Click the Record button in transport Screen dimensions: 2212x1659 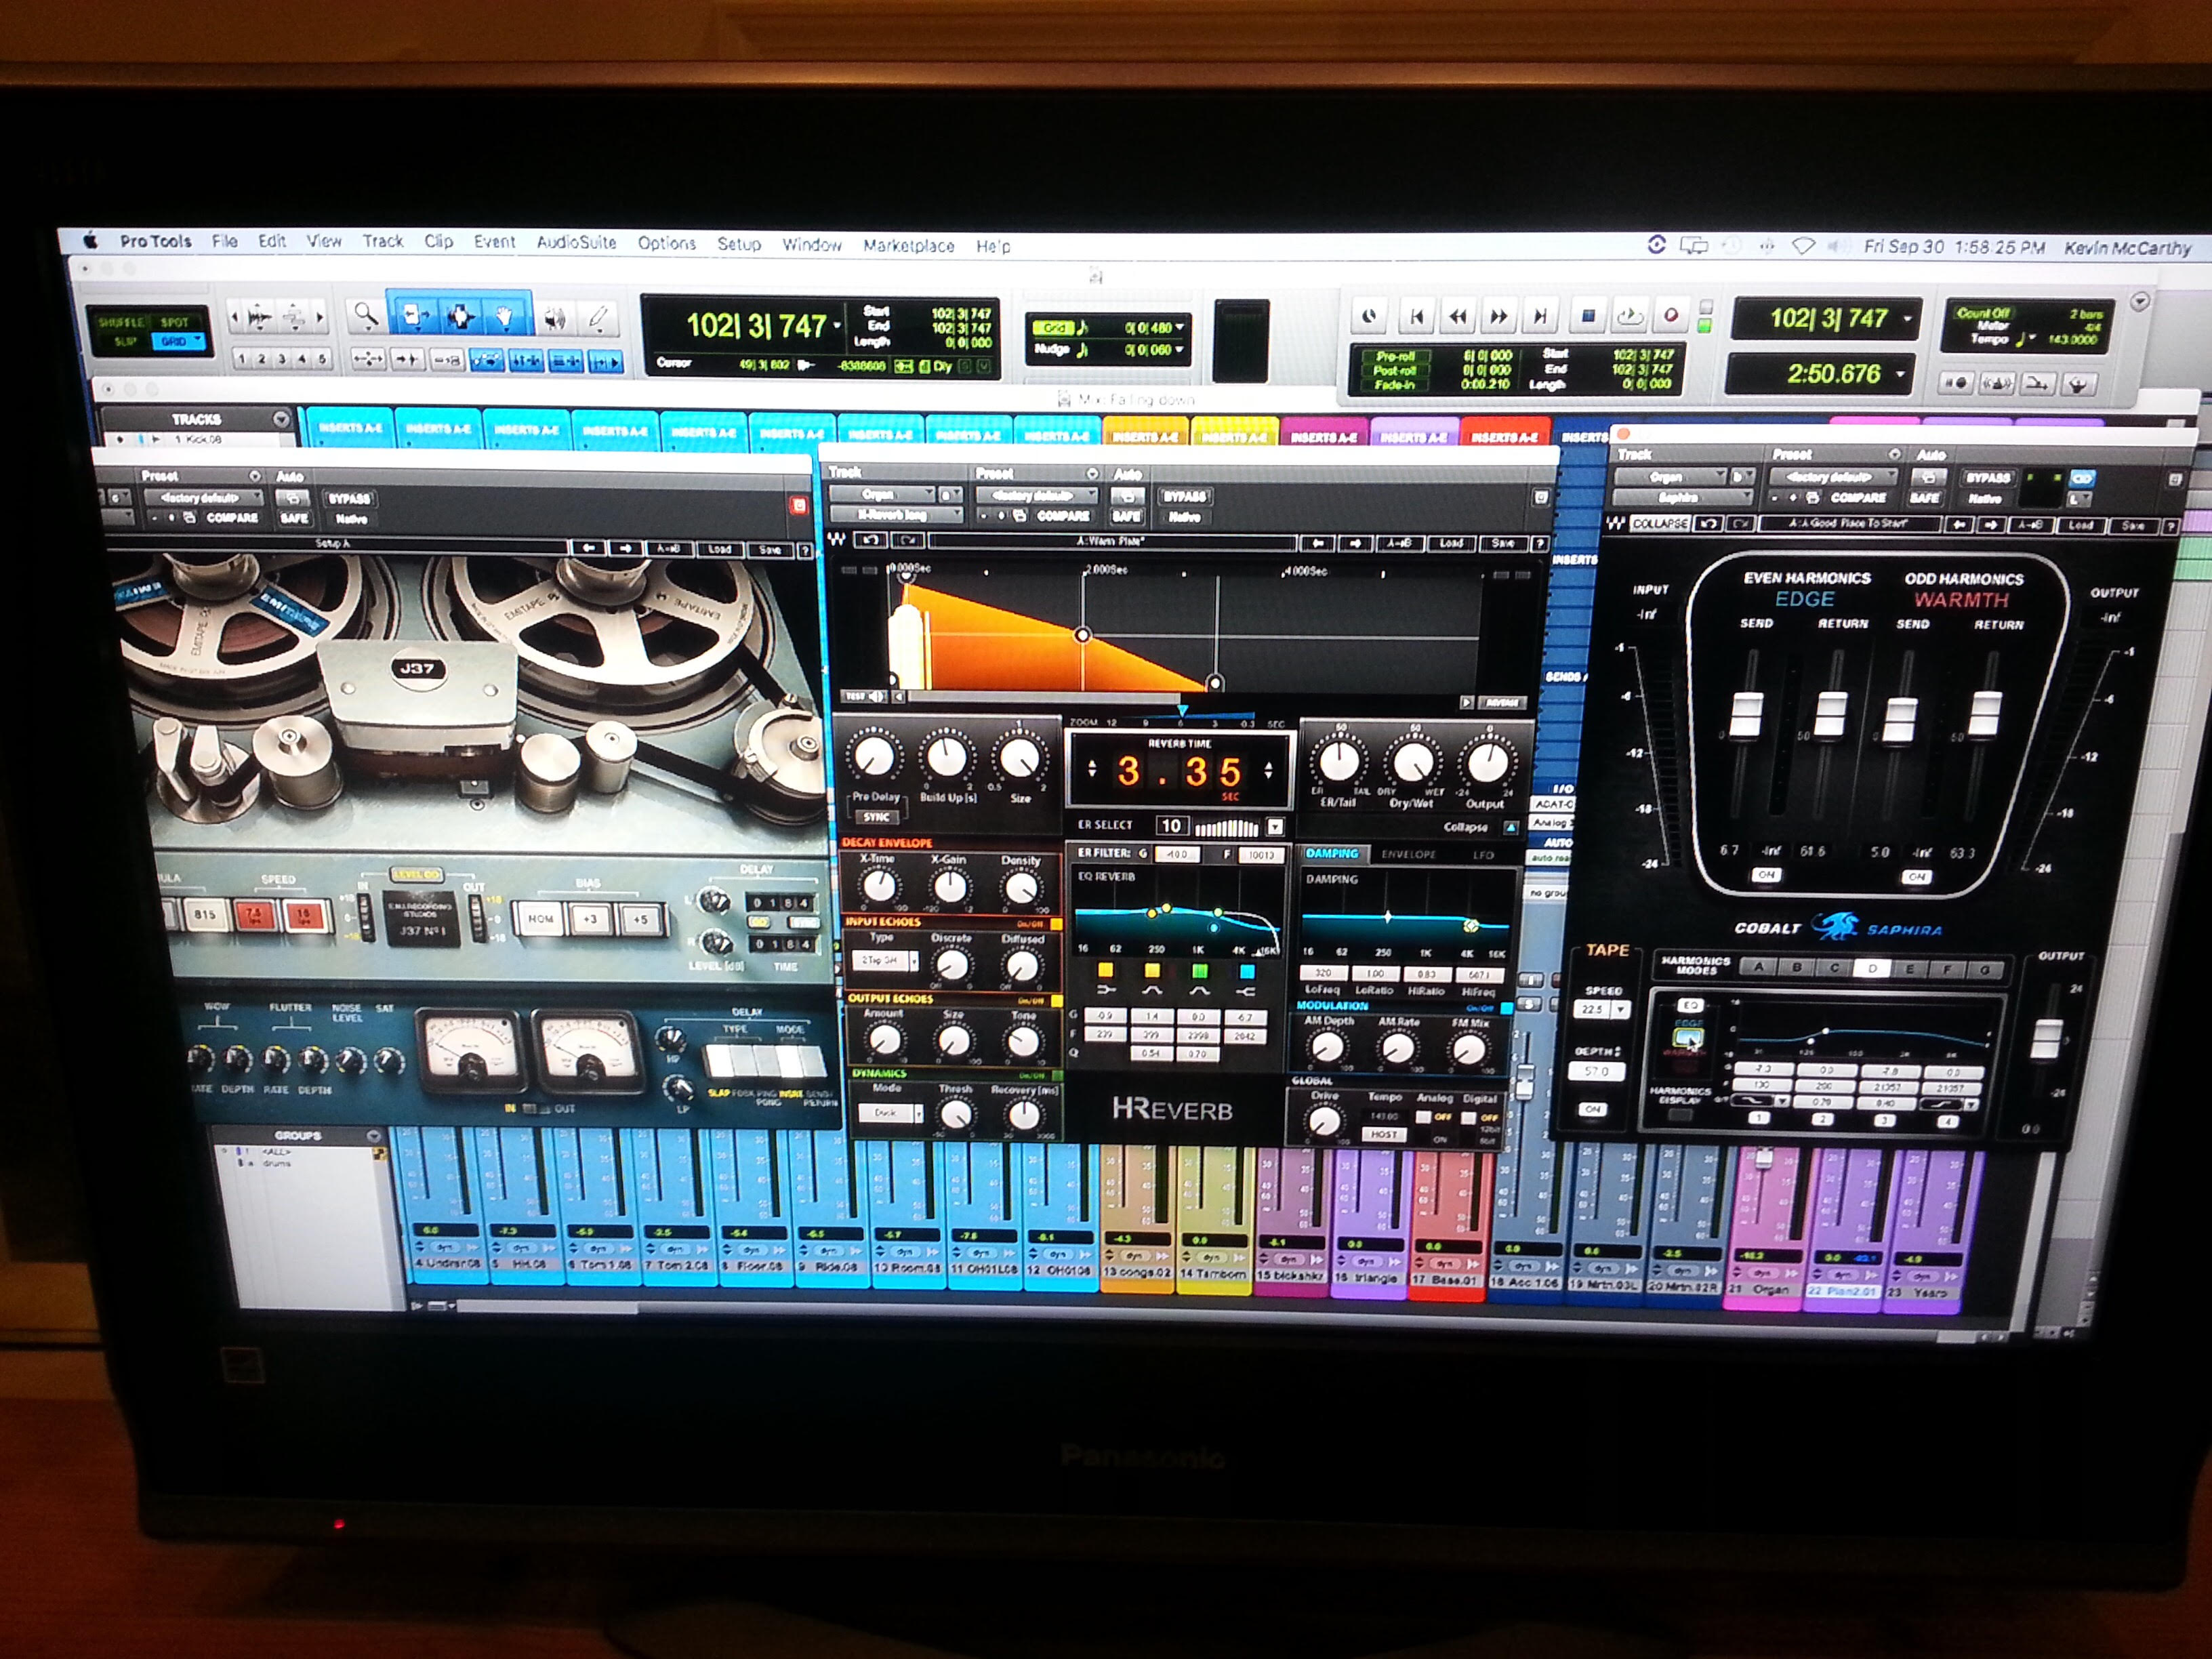[x=1671, y=316]
